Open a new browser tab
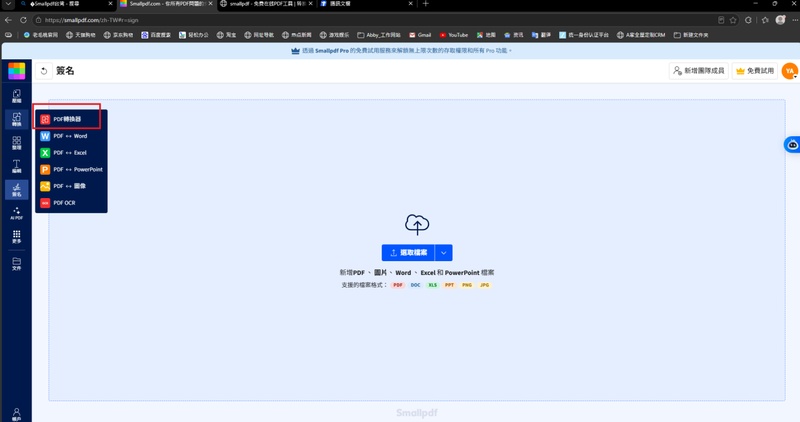Screen dimensions: 800x422 coord(426,4)
